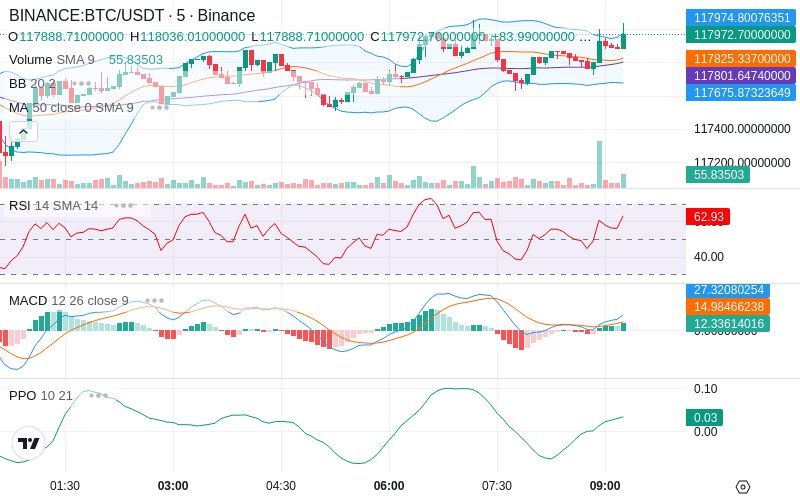Click the BINANCE:BTC/USDT symbol title
The image size is (800, 500).
point(132,15)
